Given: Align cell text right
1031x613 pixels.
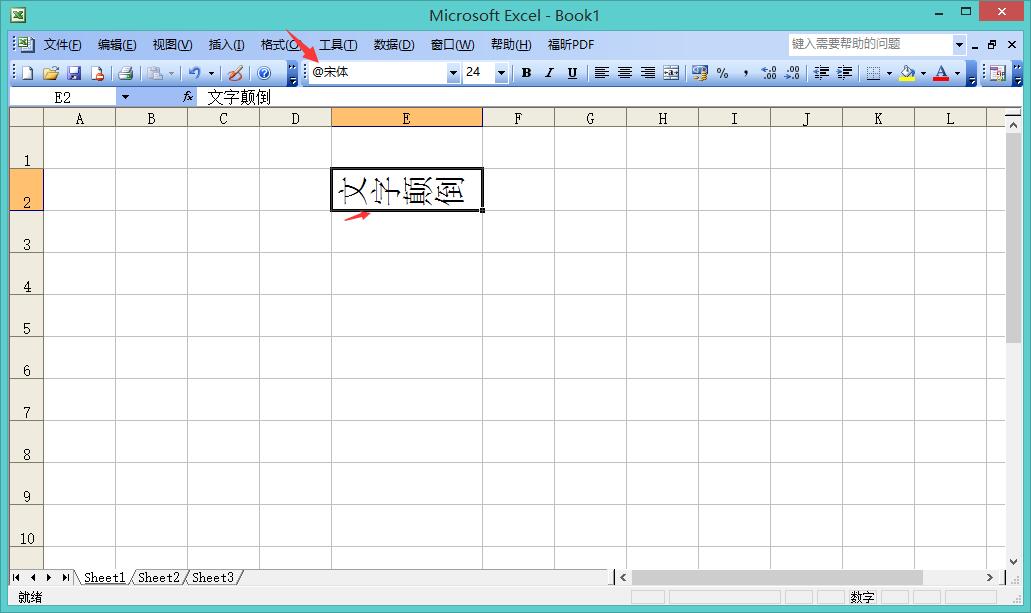Looking at the screenshot, I should click(648, 73).
